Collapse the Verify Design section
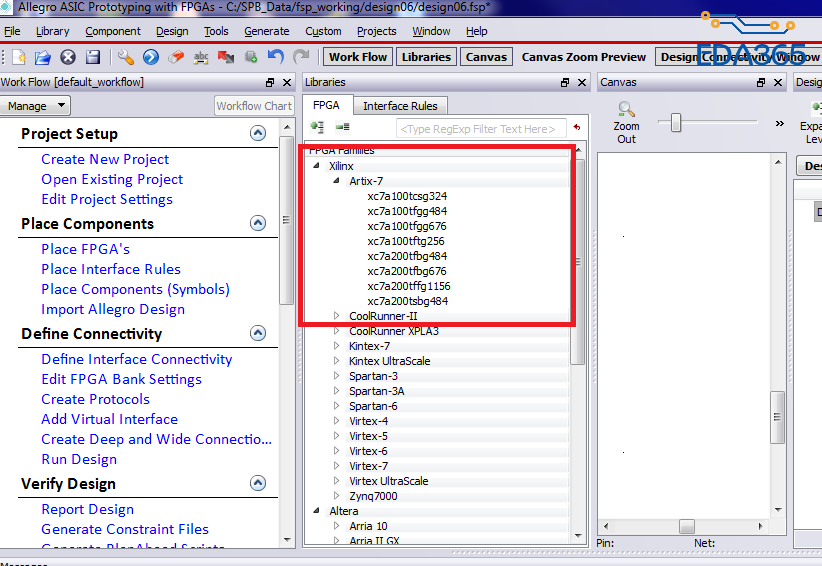The height and width of the screenshot is (566, 822). 257,483
